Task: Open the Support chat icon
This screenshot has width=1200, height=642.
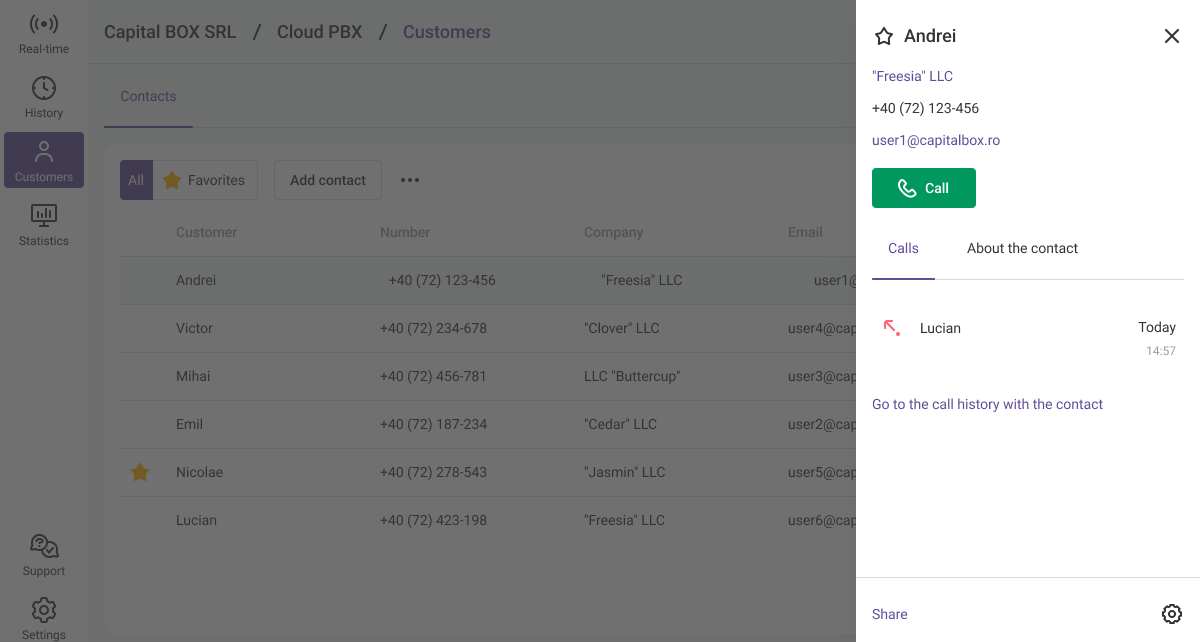Action: pos(44,547)
